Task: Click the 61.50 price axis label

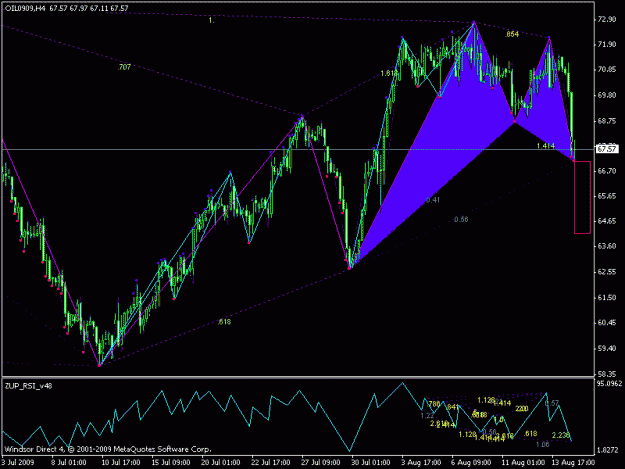Action: pos(607,298)
